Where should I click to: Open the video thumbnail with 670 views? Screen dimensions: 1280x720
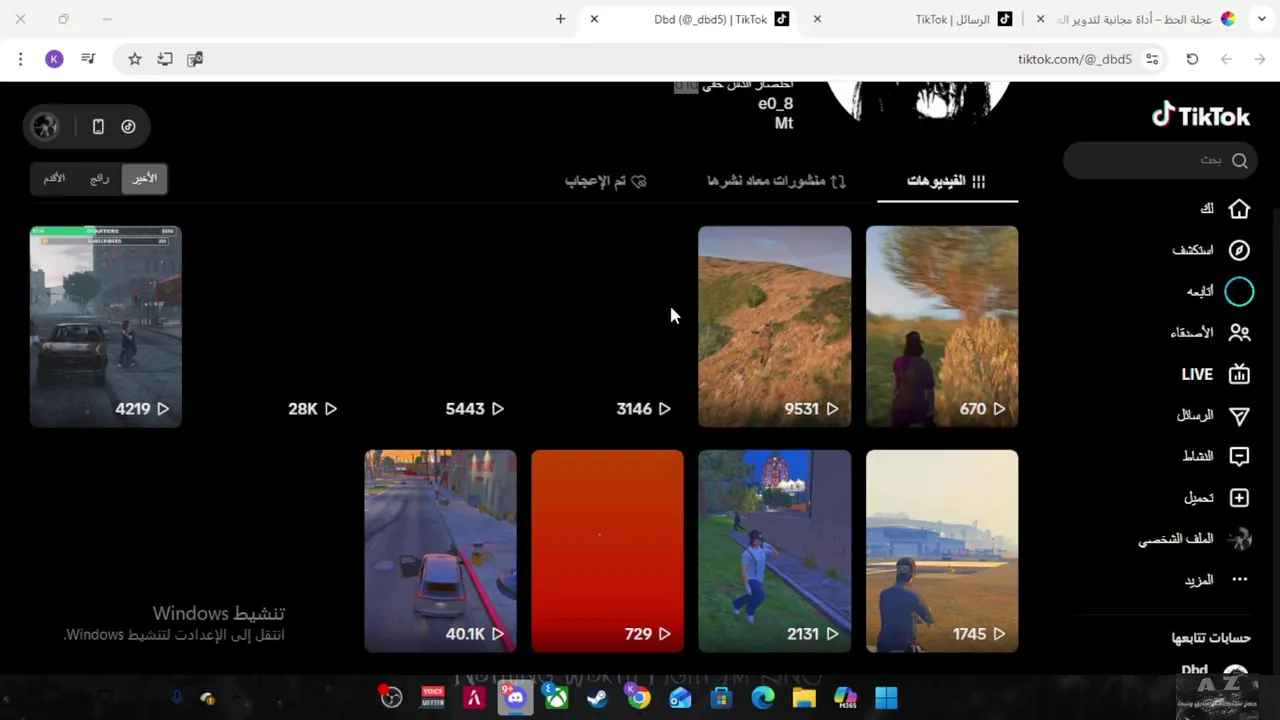click(942, 326)
